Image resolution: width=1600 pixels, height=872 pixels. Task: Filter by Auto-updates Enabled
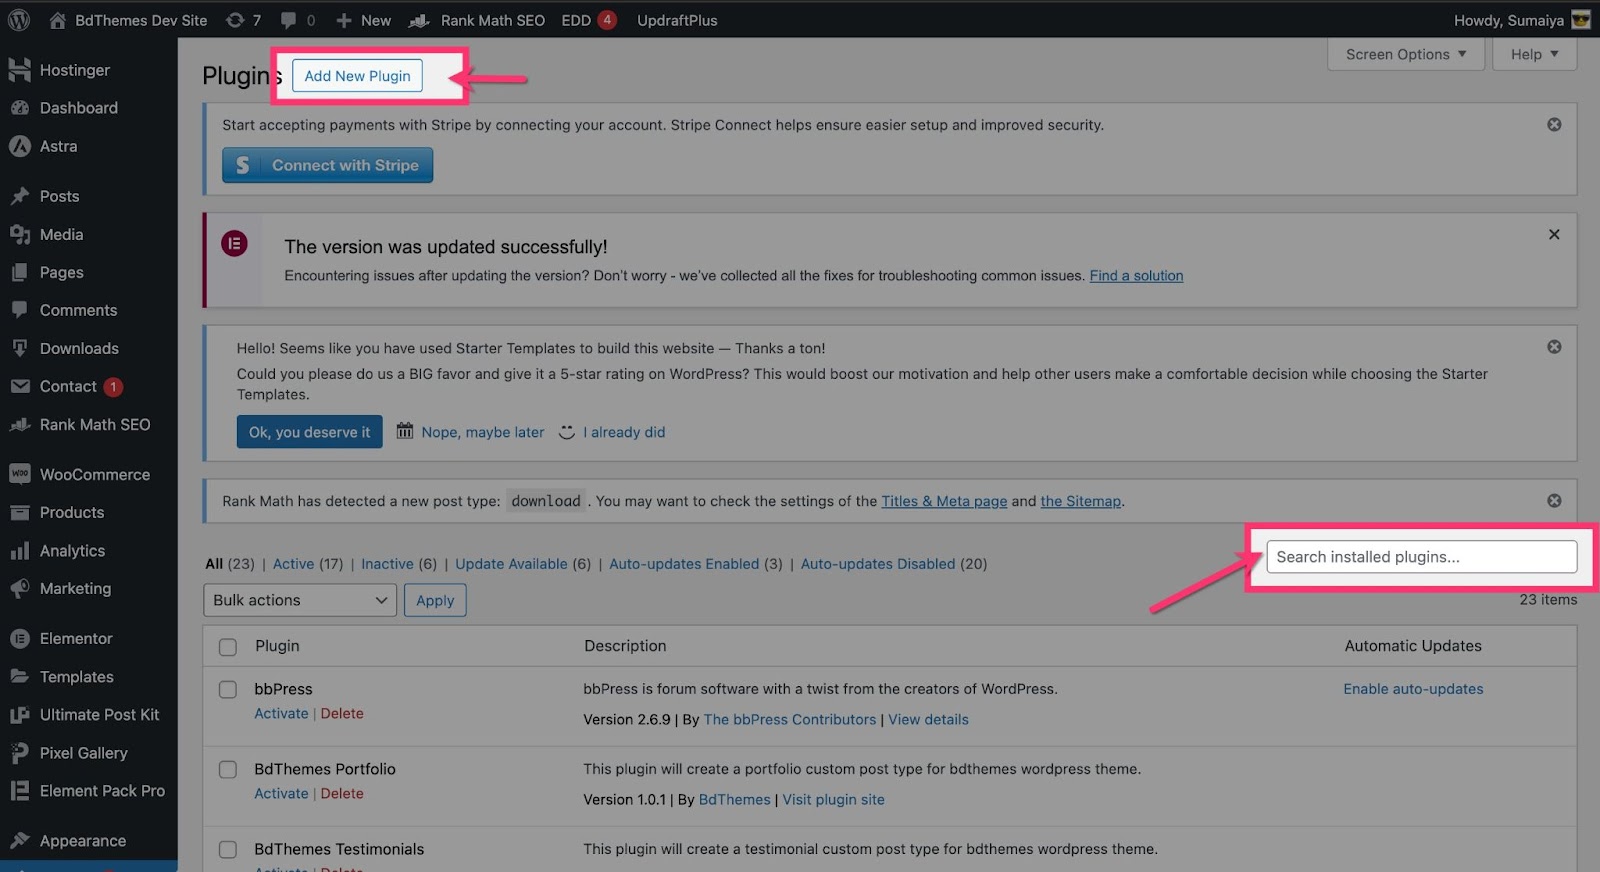click(x=684, y=564)
